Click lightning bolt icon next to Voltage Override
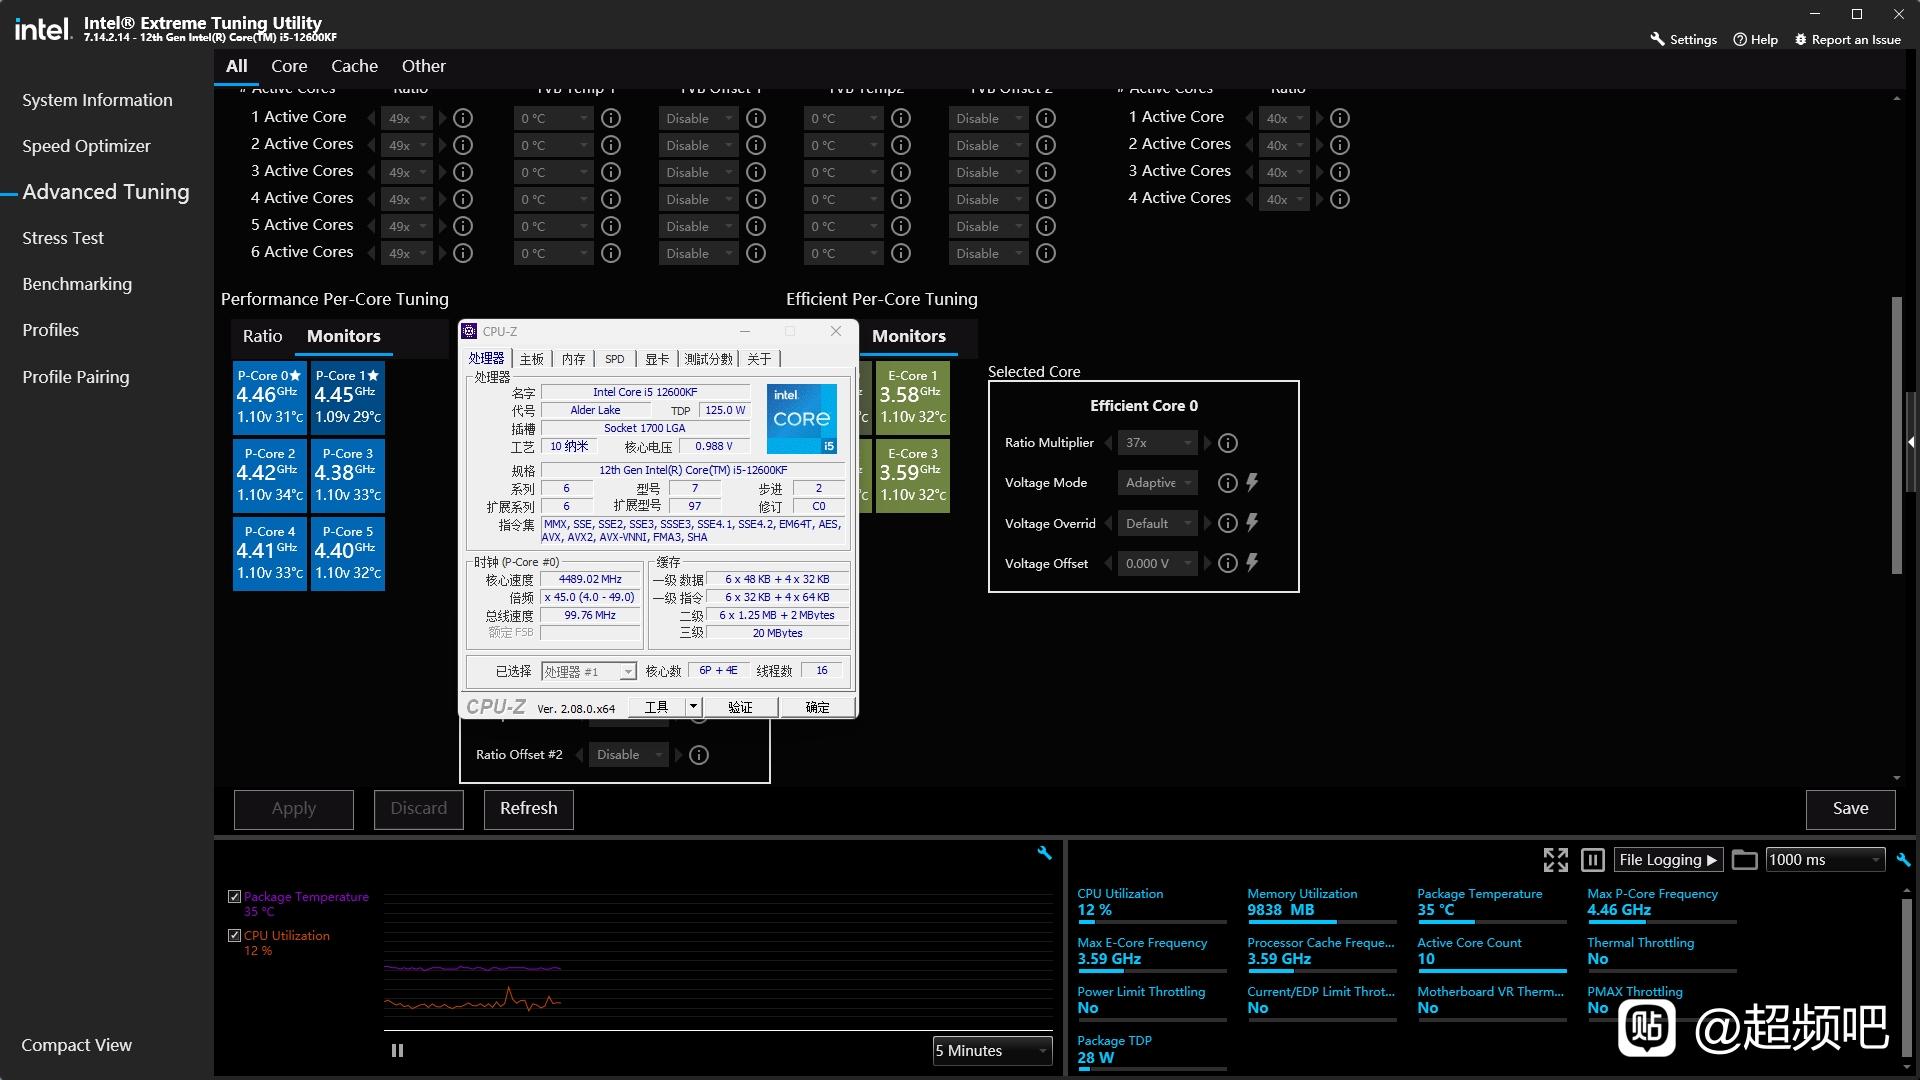This screenshot has height=1080, width=1920. tap(1252, 523)
